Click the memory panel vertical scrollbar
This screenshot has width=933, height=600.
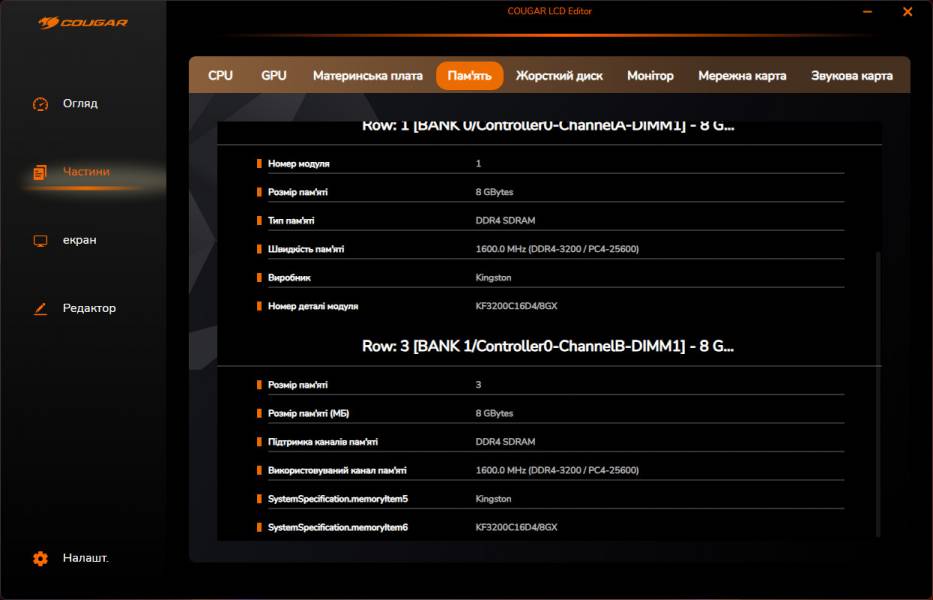coord(878,390)
